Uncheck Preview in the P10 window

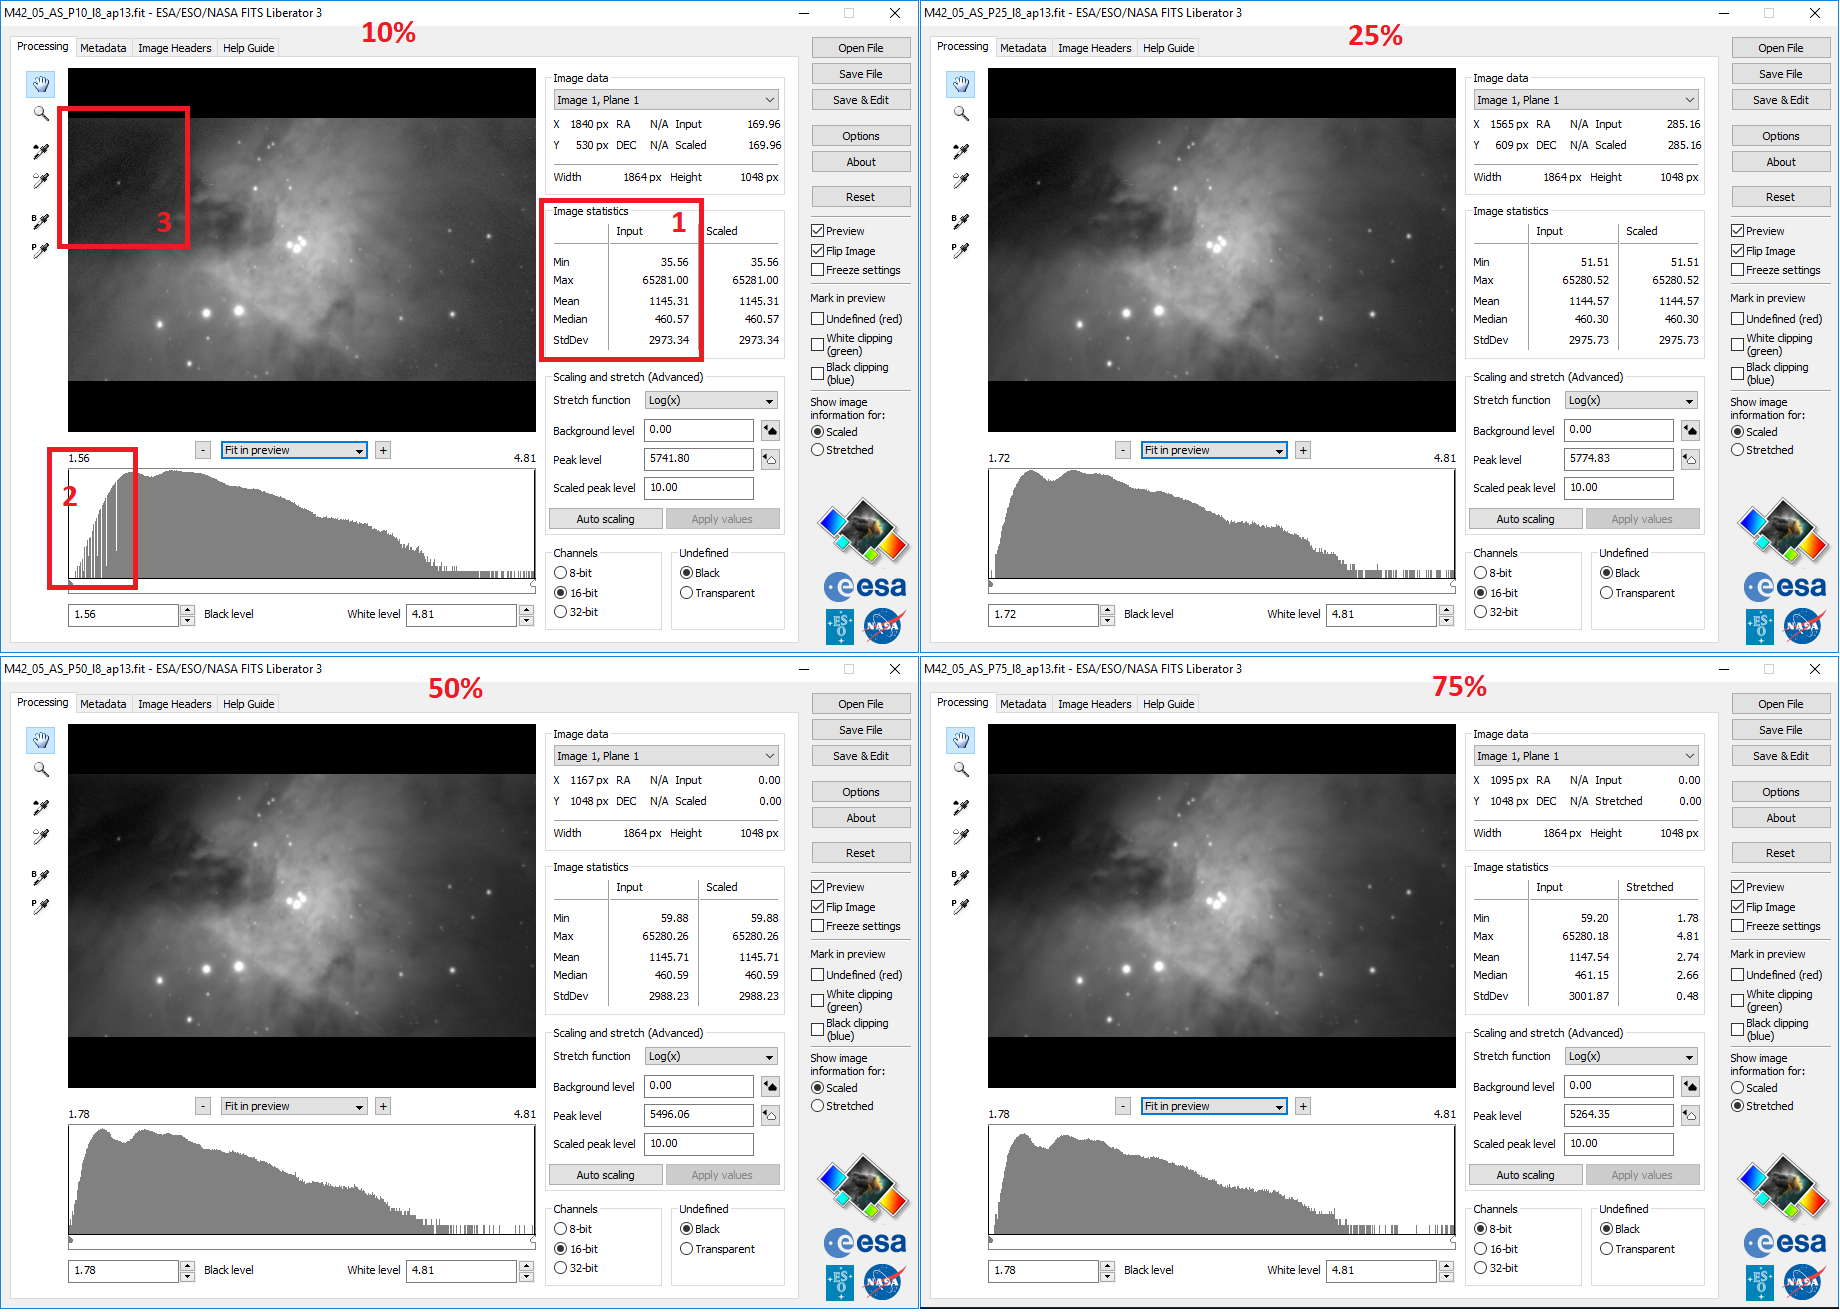pyautogui.click(x=818, y=231)
